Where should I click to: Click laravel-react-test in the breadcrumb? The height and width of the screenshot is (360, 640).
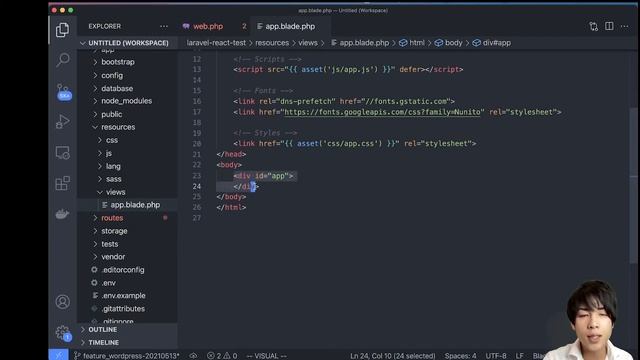tap(216, 43)
